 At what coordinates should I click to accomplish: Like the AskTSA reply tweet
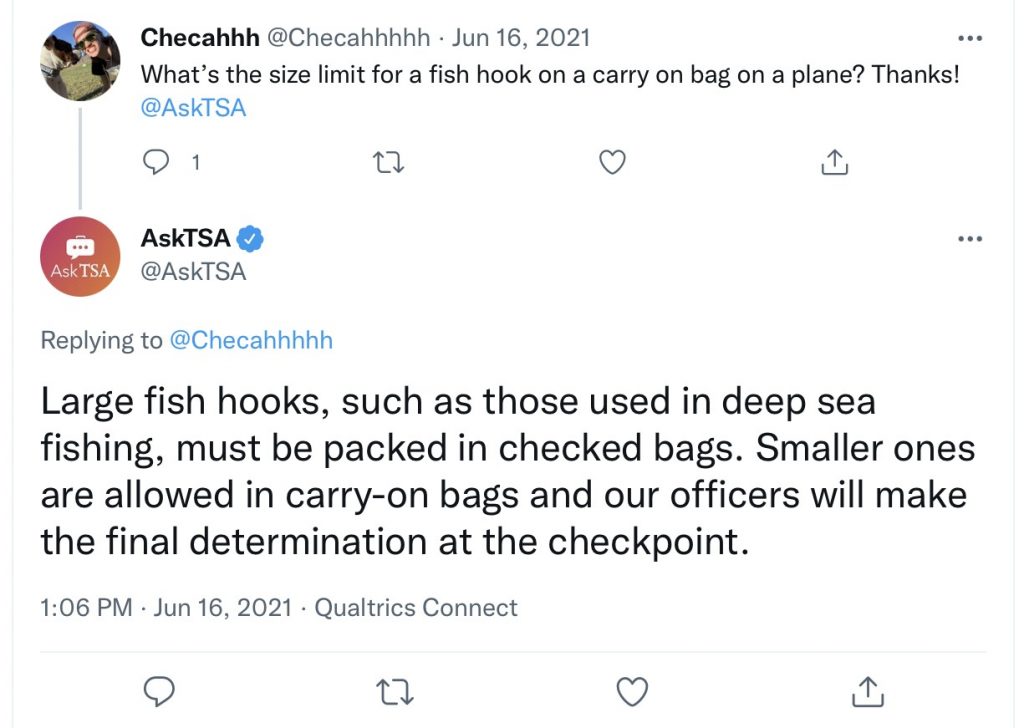pos(632,692)
